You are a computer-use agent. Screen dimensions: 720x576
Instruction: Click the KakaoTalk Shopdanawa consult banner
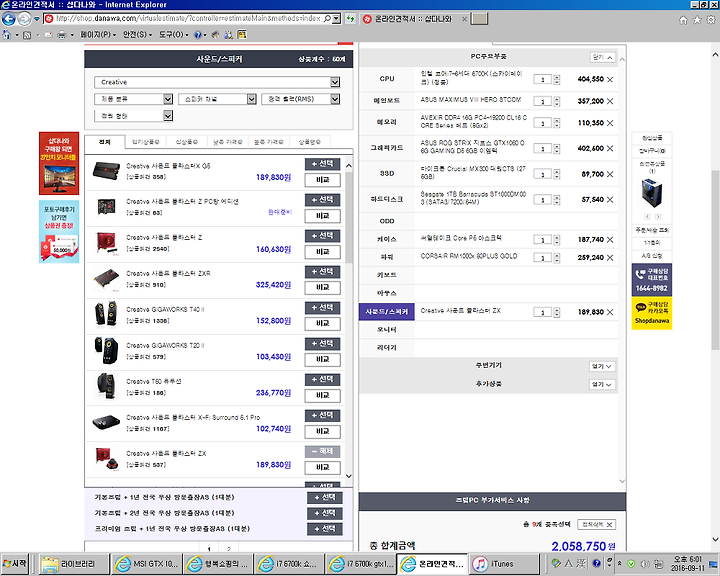[652, 313]
